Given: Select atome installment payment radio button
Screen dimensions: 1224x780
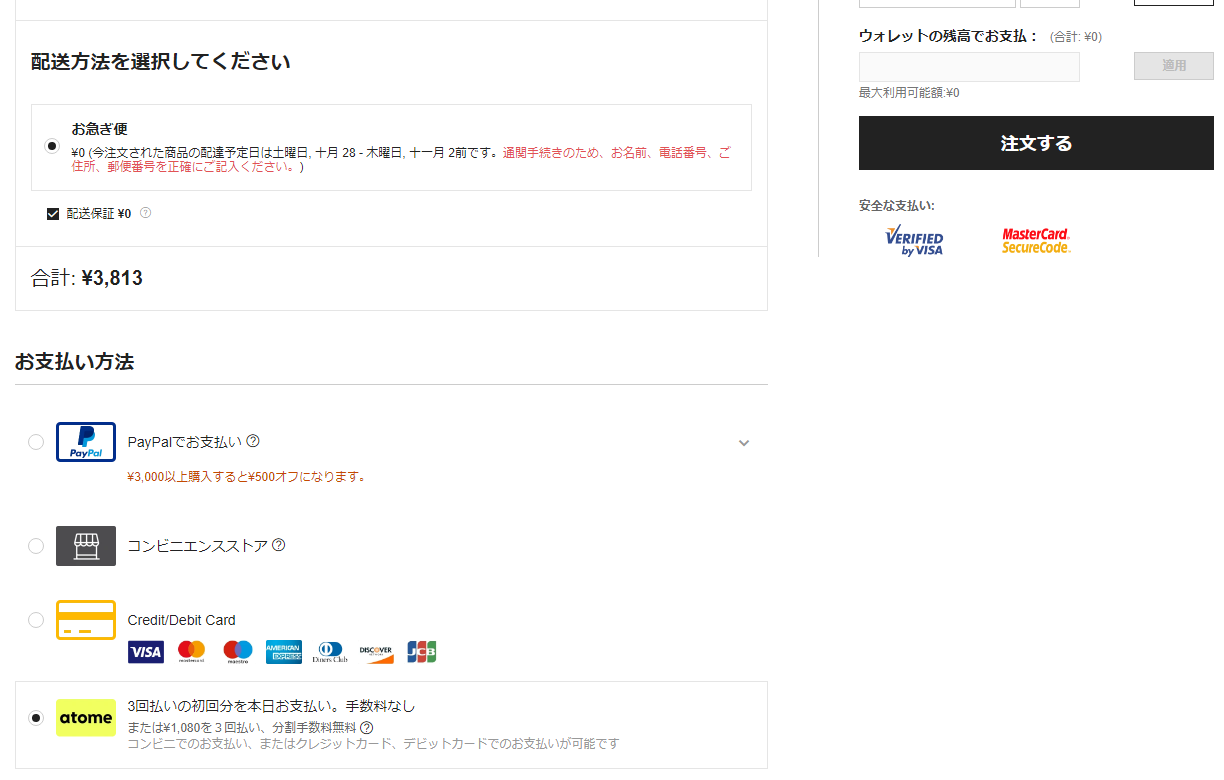Looking at the screenshot, I should click(x=36, y=718).
